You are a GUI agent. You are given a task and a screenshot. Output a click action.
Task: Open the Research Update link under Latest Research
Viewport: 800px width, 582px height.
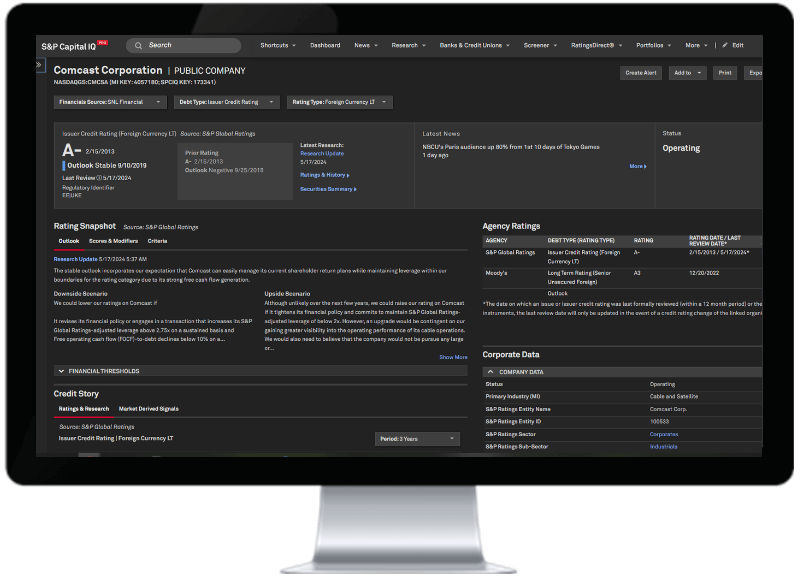(x=322, y=154)
